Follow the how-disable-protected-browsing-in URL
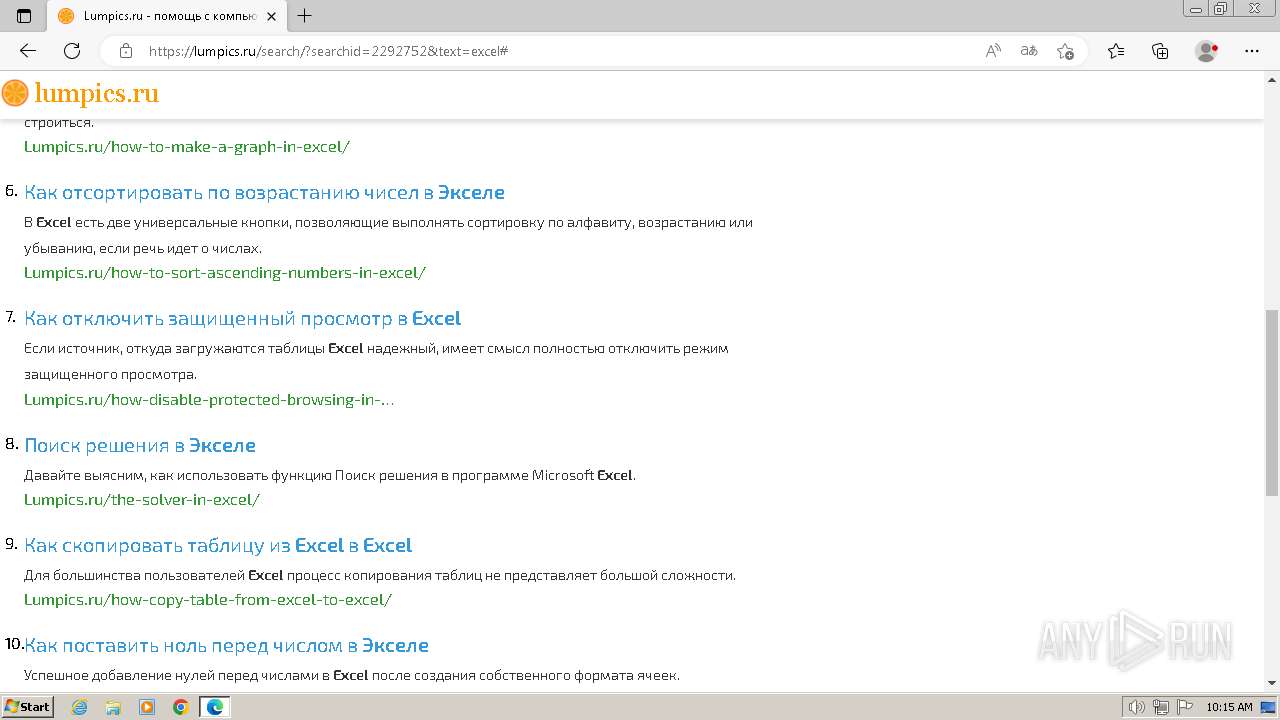 point(209,399)
